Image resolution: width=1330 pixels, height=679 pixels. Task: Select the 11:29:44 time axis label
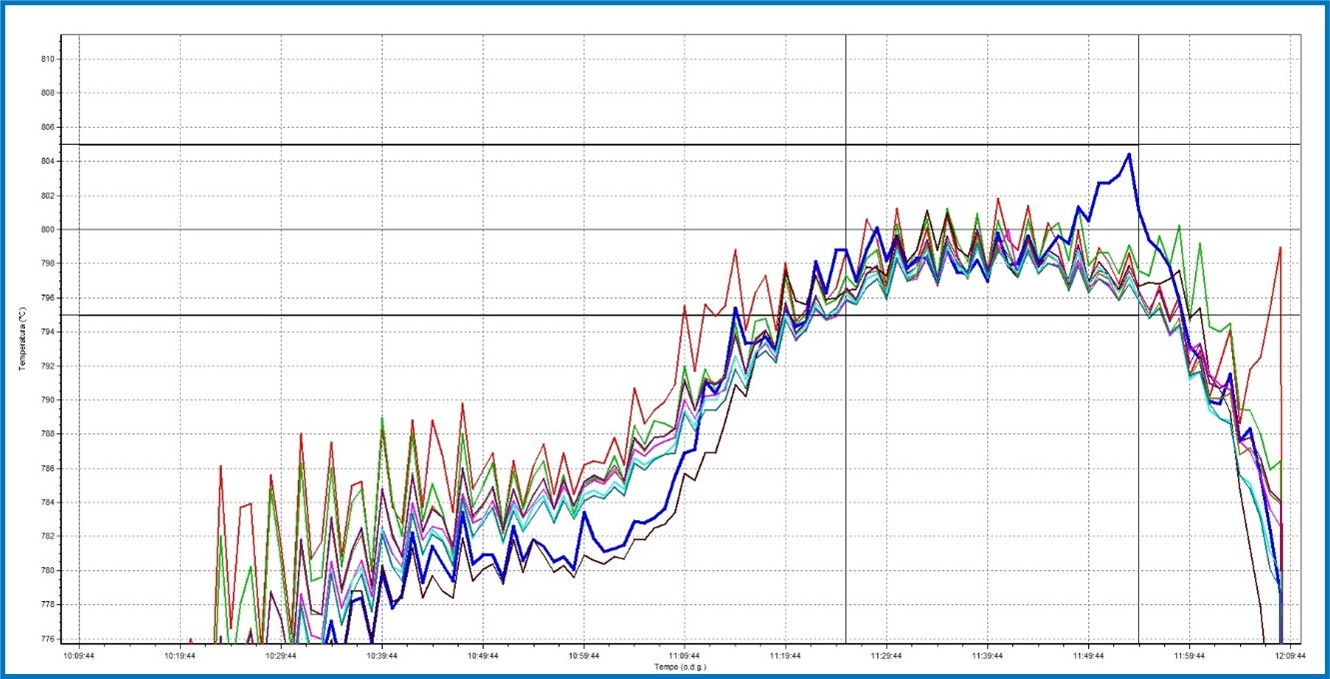point(886,657)
